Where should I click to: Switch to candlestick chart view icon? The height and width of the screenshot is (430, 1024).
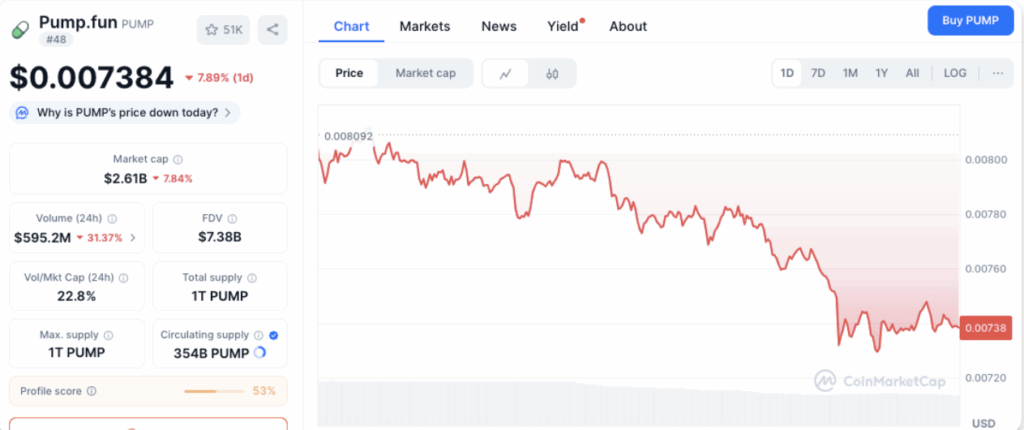click(x=551, y=73)
